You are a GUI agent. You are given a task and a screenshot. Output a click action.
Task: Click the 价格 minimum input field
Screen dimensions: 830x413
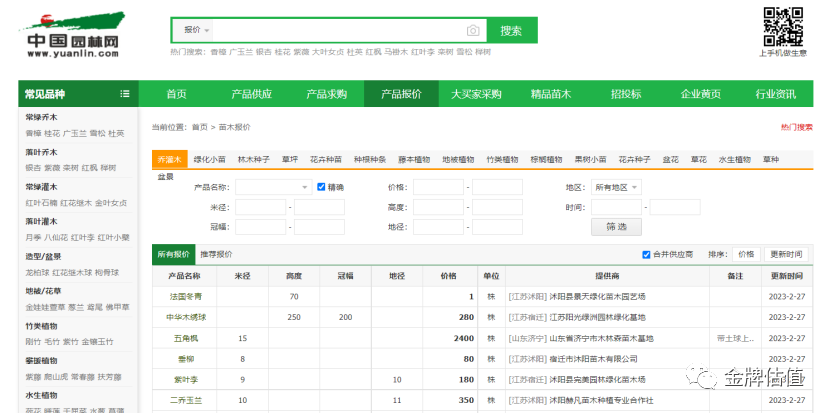[x=438, y=187]
